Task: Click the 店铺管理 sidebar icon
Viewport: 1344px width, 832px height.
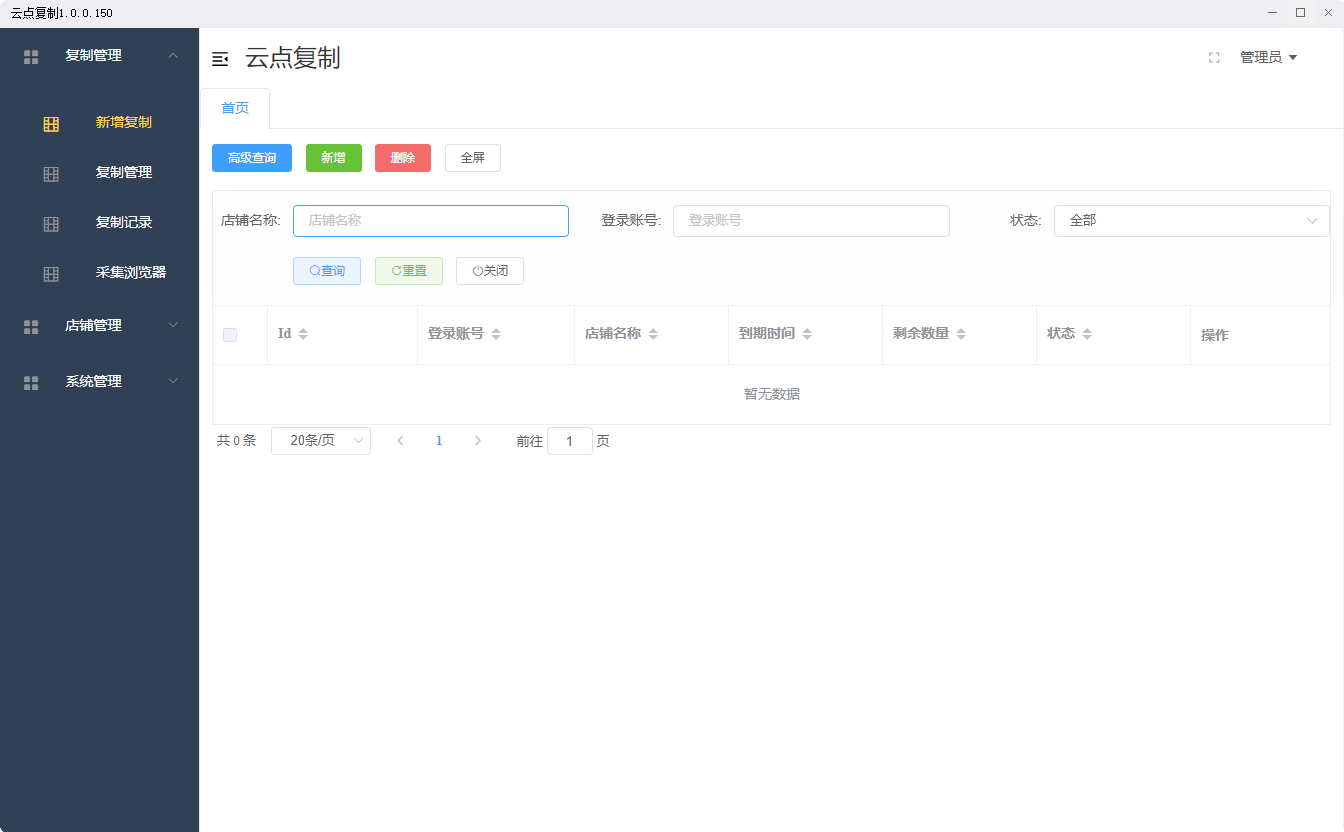Action: 30,325
